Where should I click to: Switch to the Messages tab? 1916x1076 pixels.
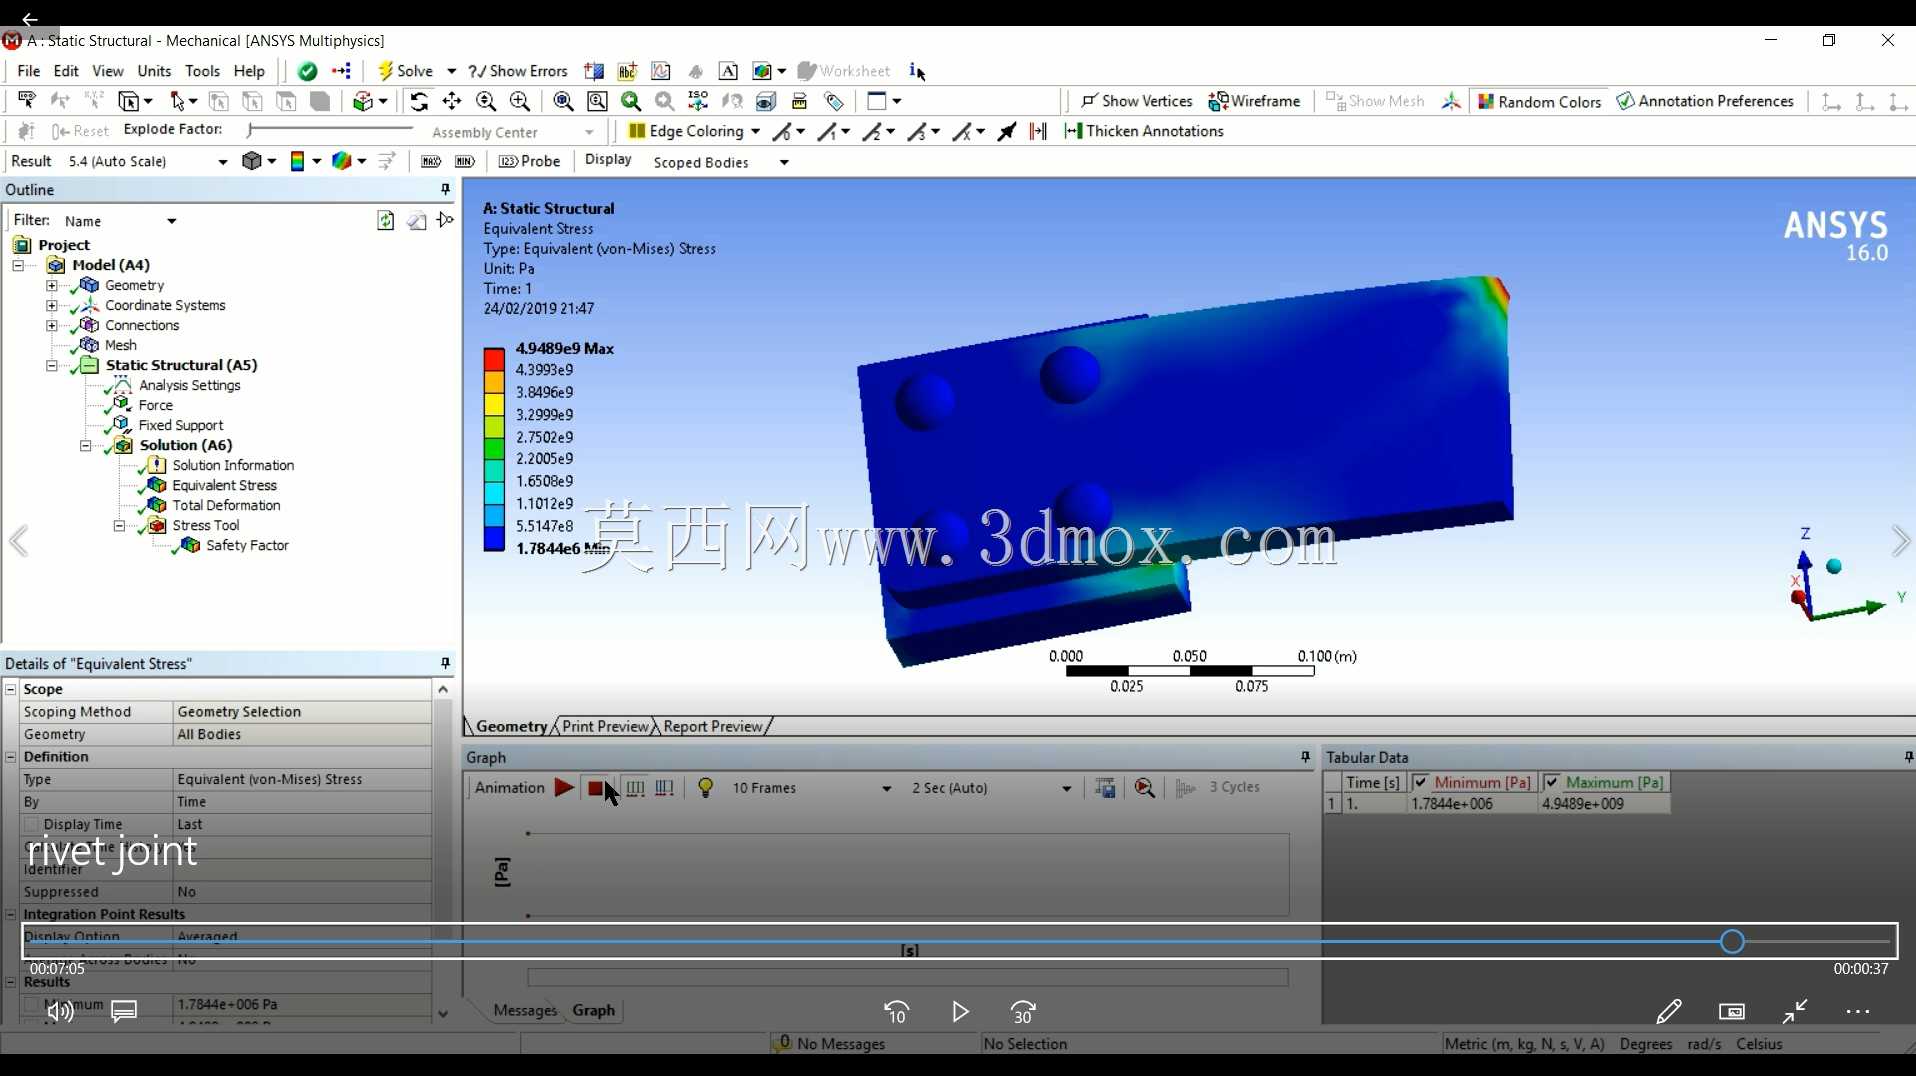(525, 1010)
